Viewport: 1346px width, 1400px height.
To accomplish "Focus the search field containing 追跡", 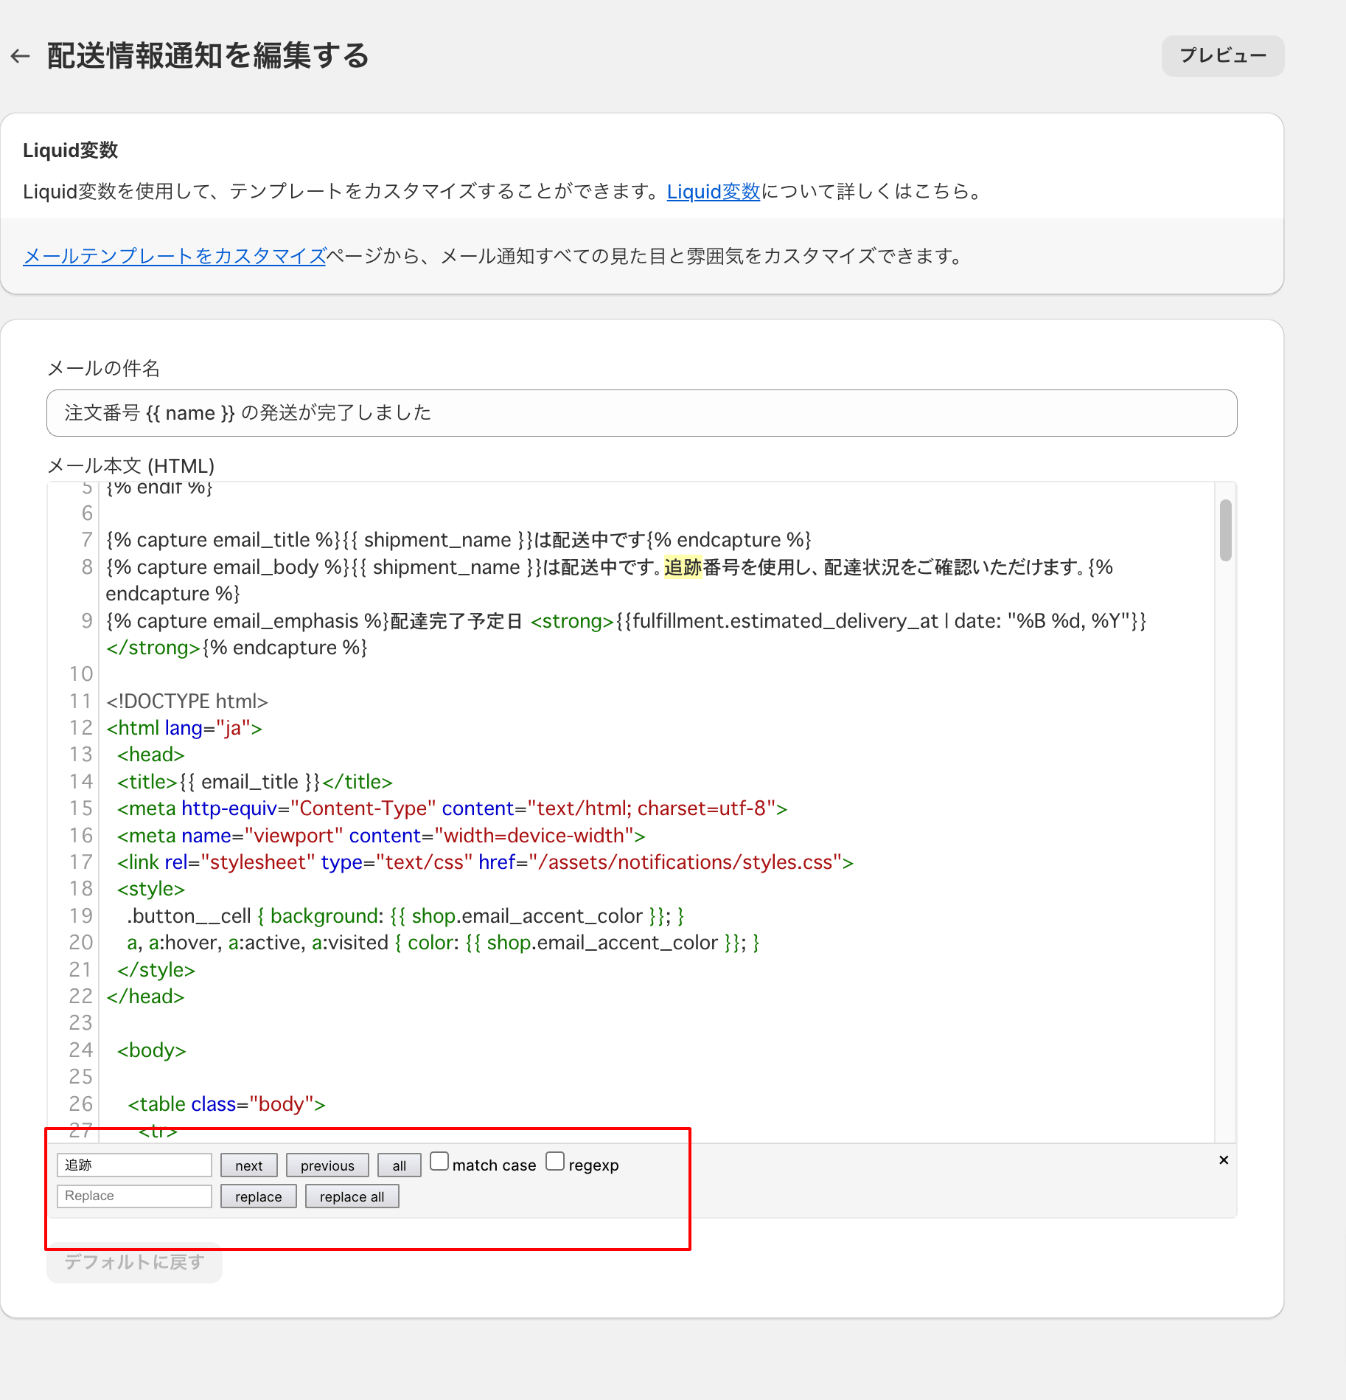I will point(134,1165).
